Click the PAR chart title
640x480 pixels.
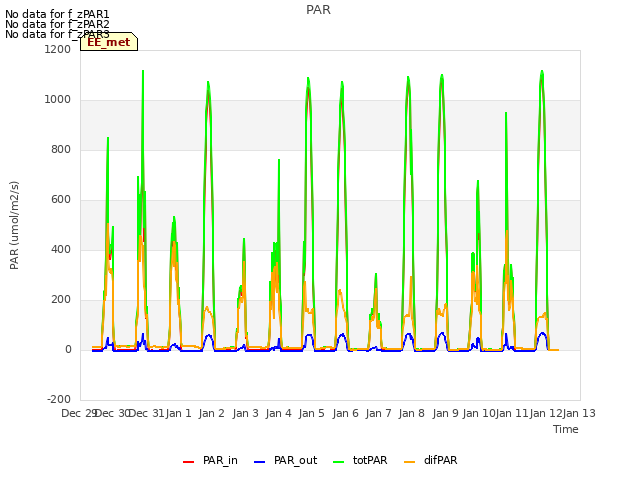tap(318, 10)
